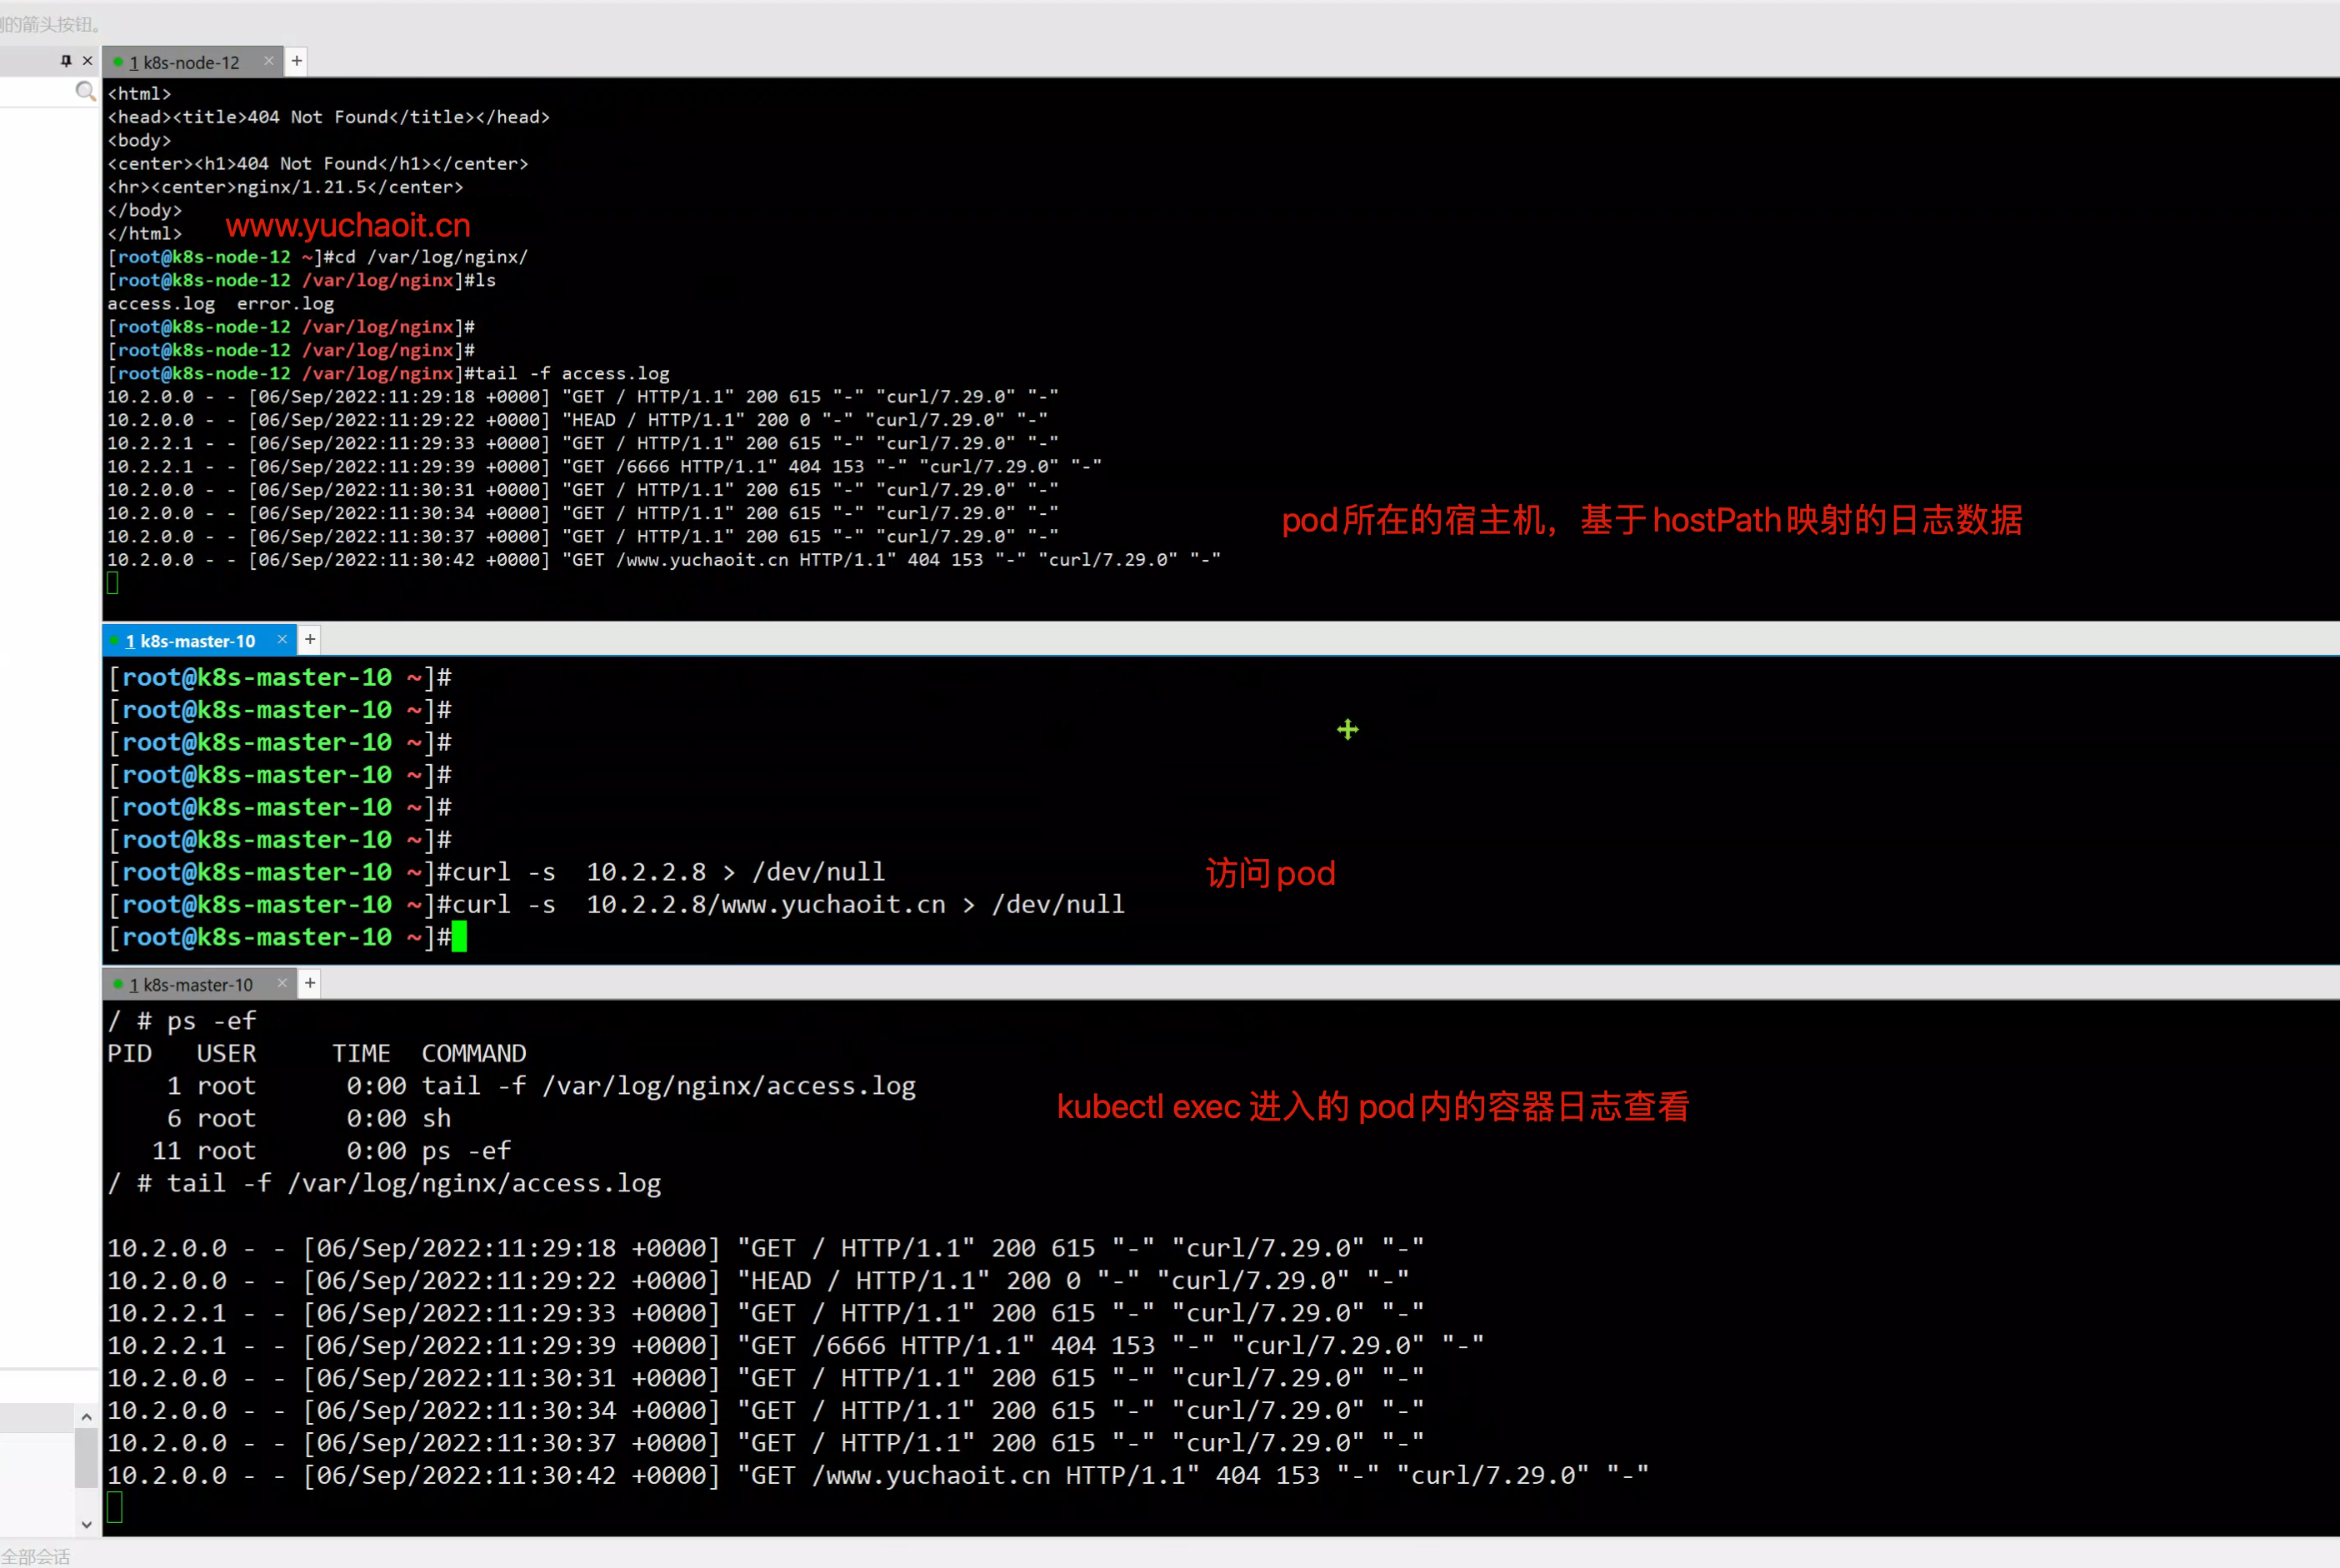
Task: Close k8s-master-10 tab above curl commands
Action: pos(282,640)
